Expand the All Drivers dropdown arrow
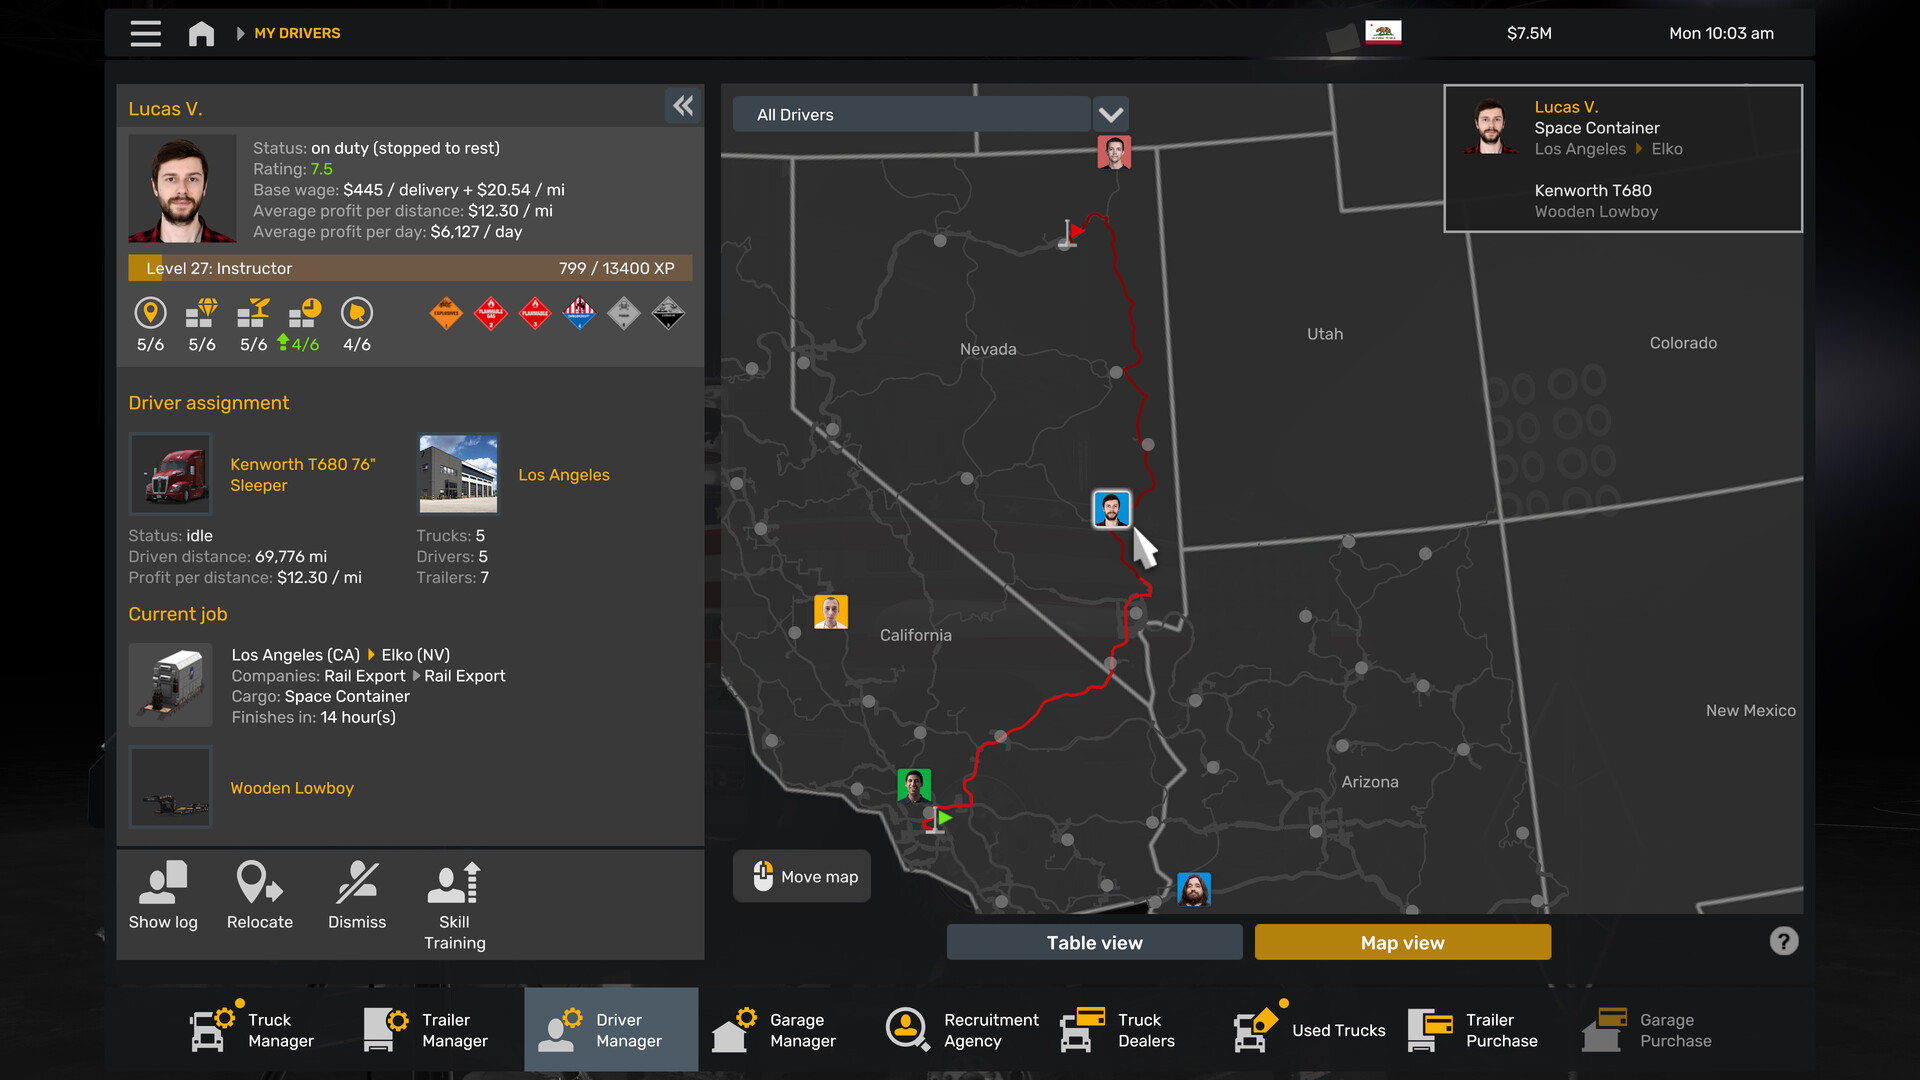Viewport: 1920px width, 1080px height. point(1111,114)
